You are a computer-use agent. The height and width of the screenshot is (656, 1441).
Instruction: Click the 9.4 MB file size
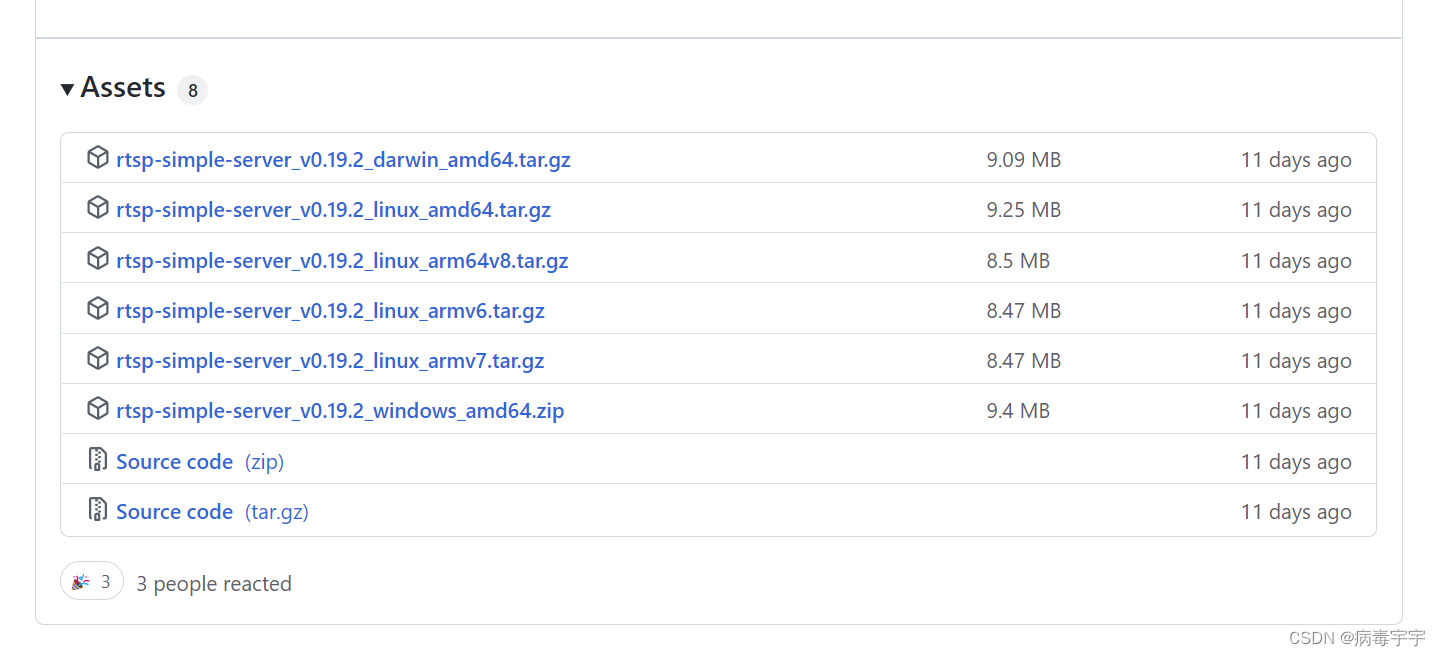[1018, 410]
